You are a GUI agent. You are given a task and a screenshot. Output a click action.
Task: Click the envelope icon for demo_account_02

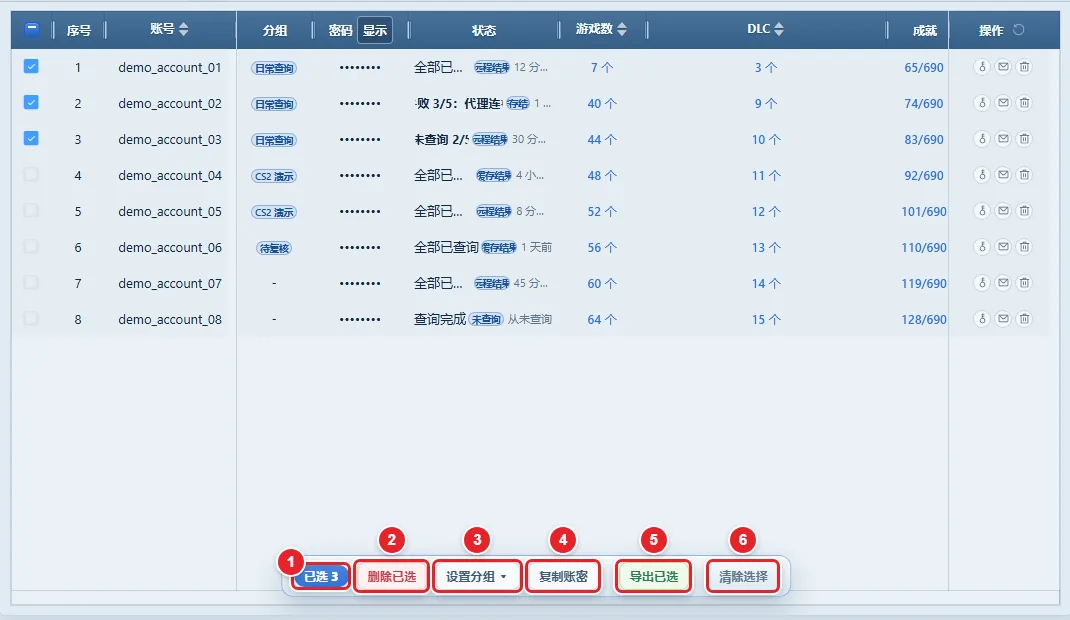coord(1003,103)
